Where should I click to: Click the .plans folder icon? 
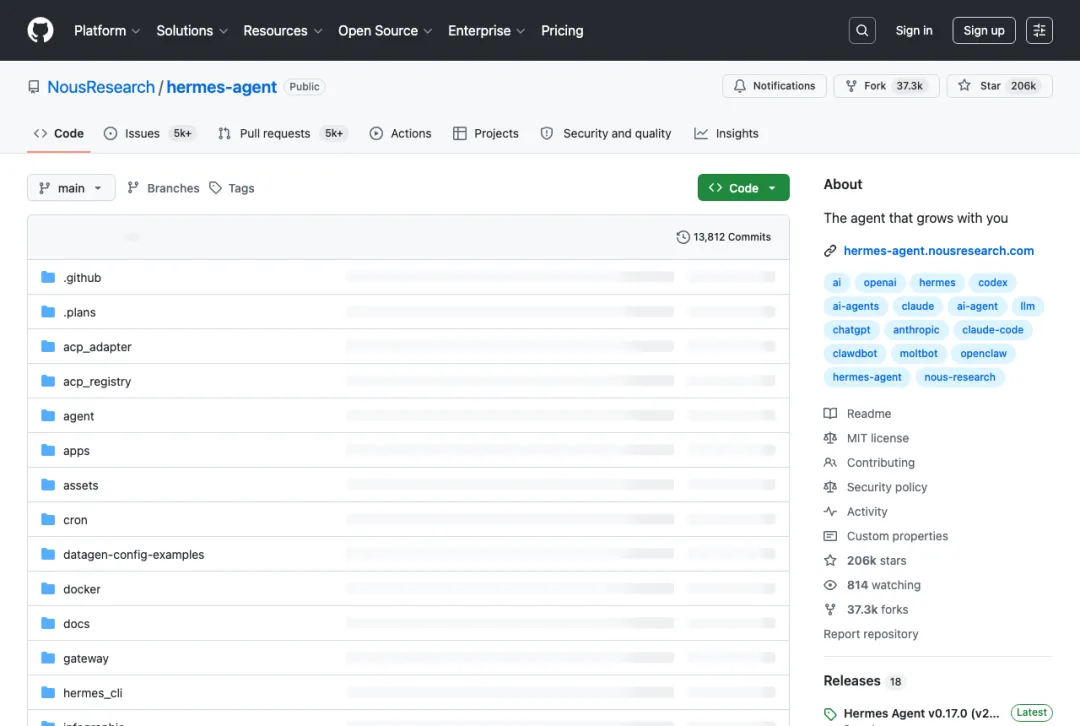48,311
